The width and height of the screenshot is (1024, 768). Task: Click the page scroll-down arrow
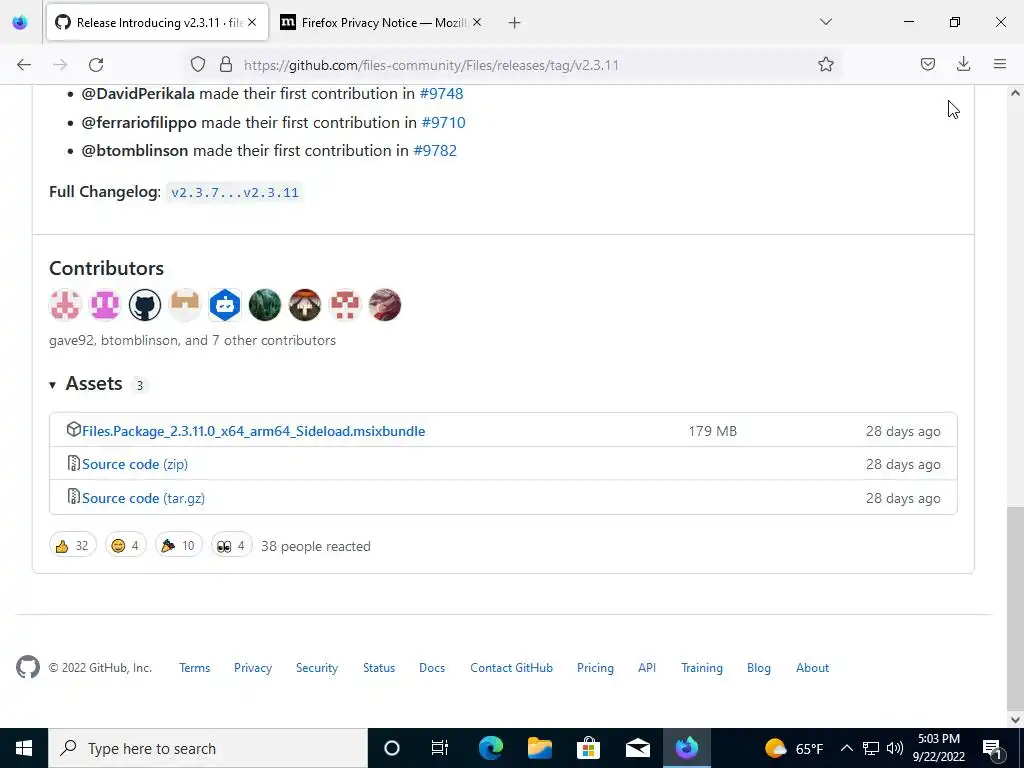1015,720
